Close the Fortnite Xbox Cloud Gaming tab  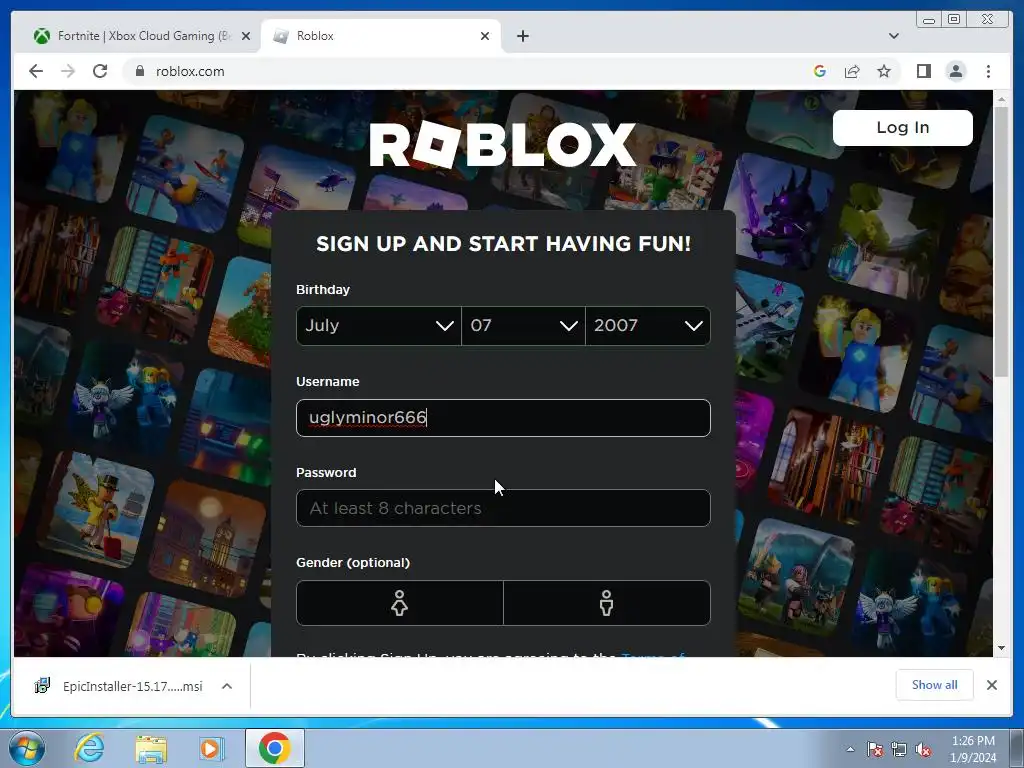[x=246, y=36]
